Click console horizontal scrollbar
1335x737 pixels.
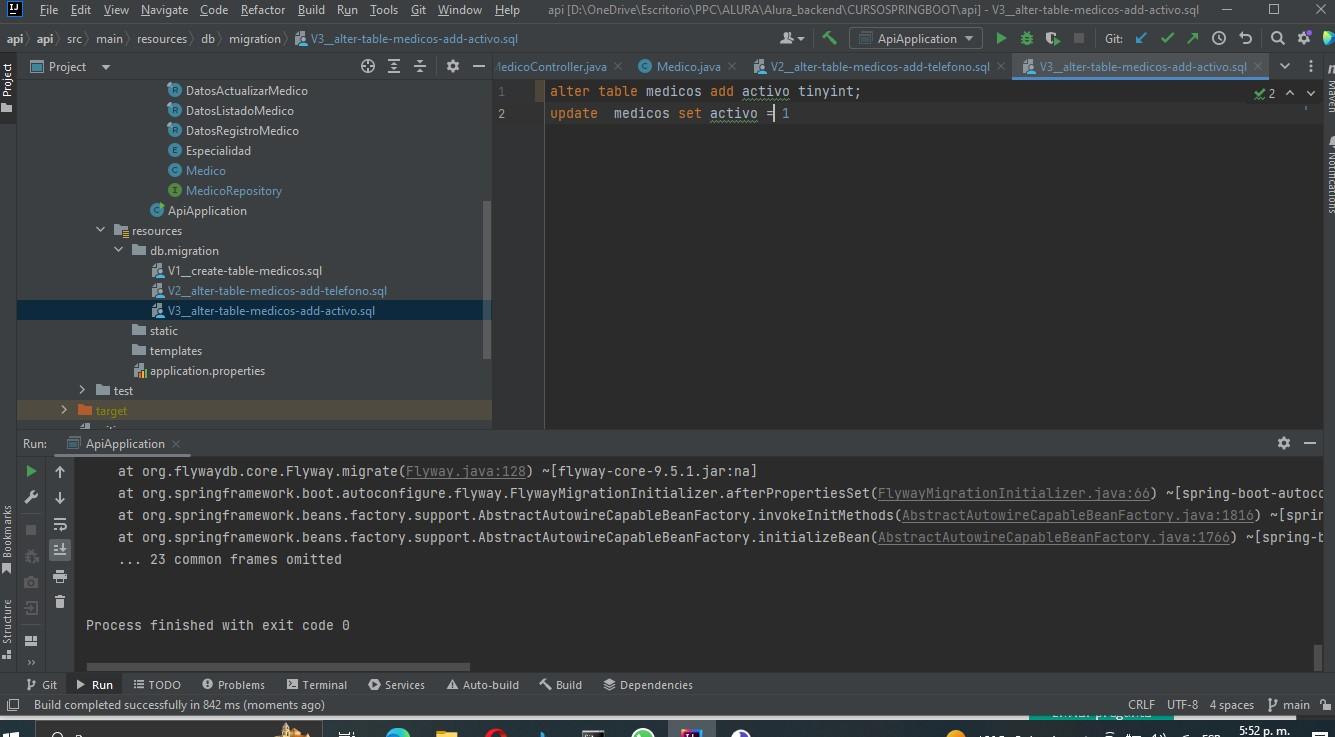[x=278, y=666]
